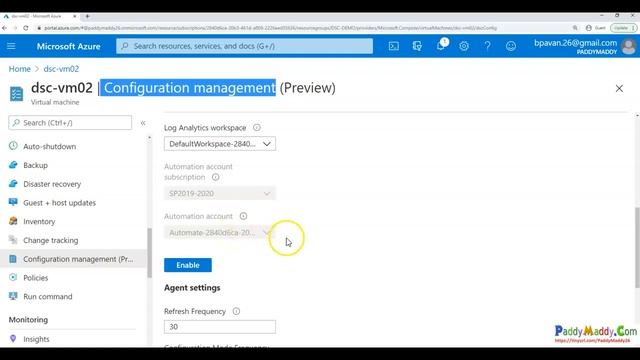This screenshot has width=640, height=360.
Task: Click the Inventory icon
Action: click(x=13, y=221)
